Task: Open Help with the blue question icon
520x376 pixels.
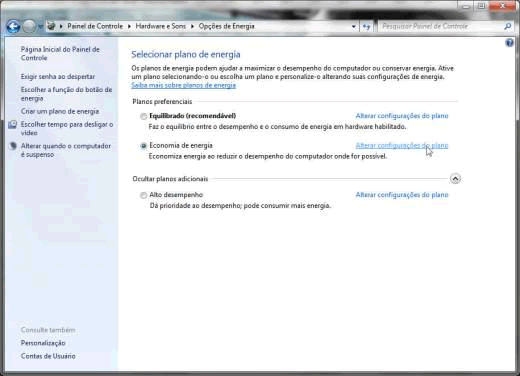Action: (509, 43)
